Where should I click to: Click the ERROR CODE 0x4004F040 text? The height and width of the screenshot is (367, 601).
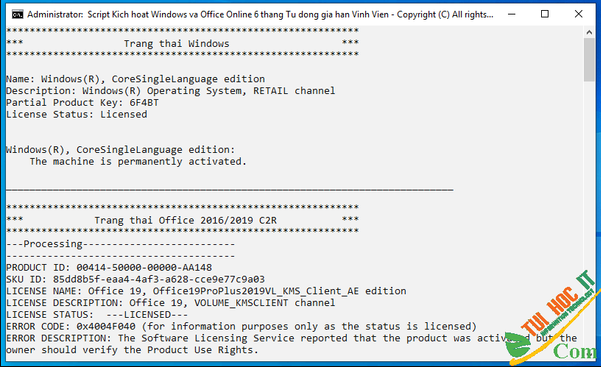pos(71,326)
